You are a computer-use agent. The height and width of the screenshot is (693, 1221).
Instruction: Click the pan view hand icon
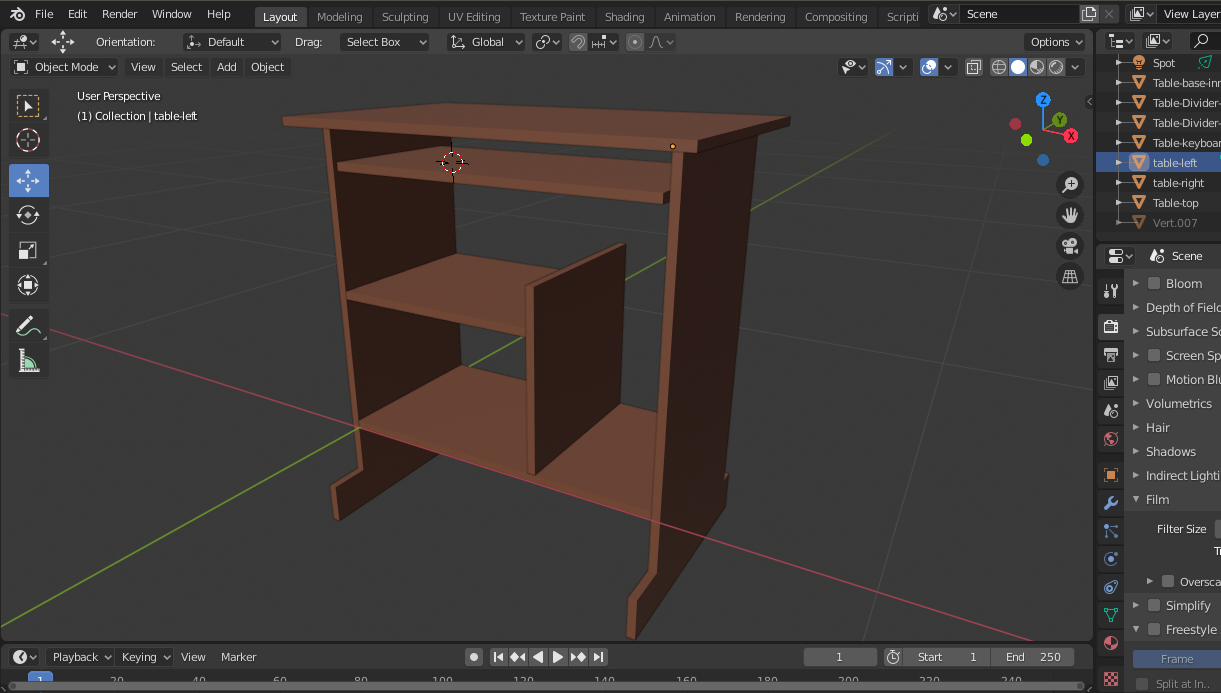point(1070,215)
